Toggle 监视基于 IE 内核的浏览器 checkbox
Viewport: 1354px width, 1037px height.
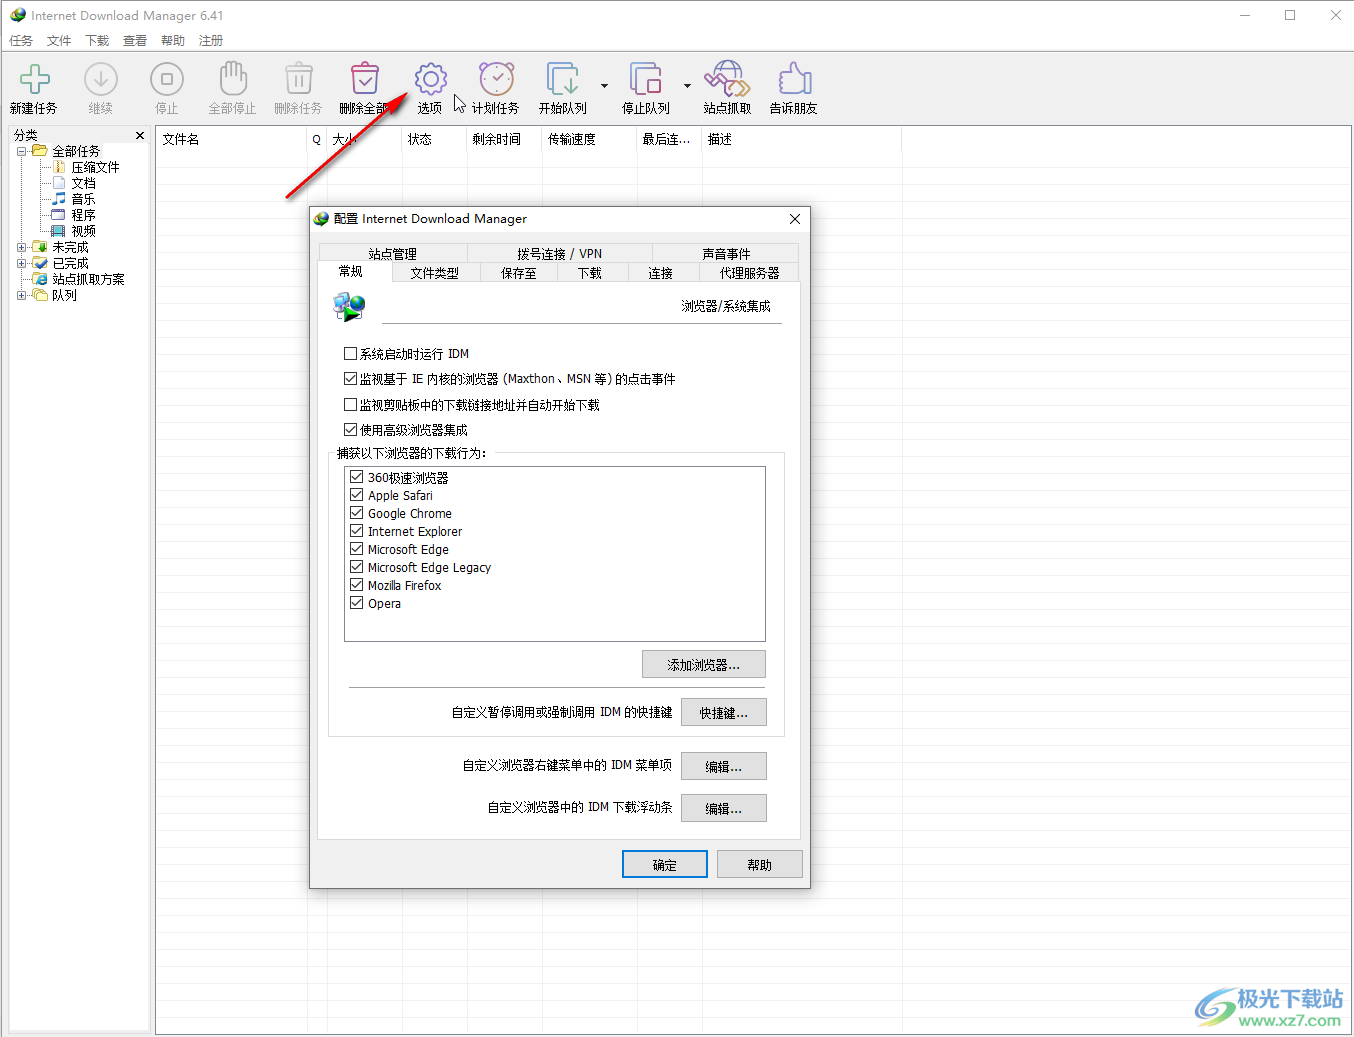350,378
